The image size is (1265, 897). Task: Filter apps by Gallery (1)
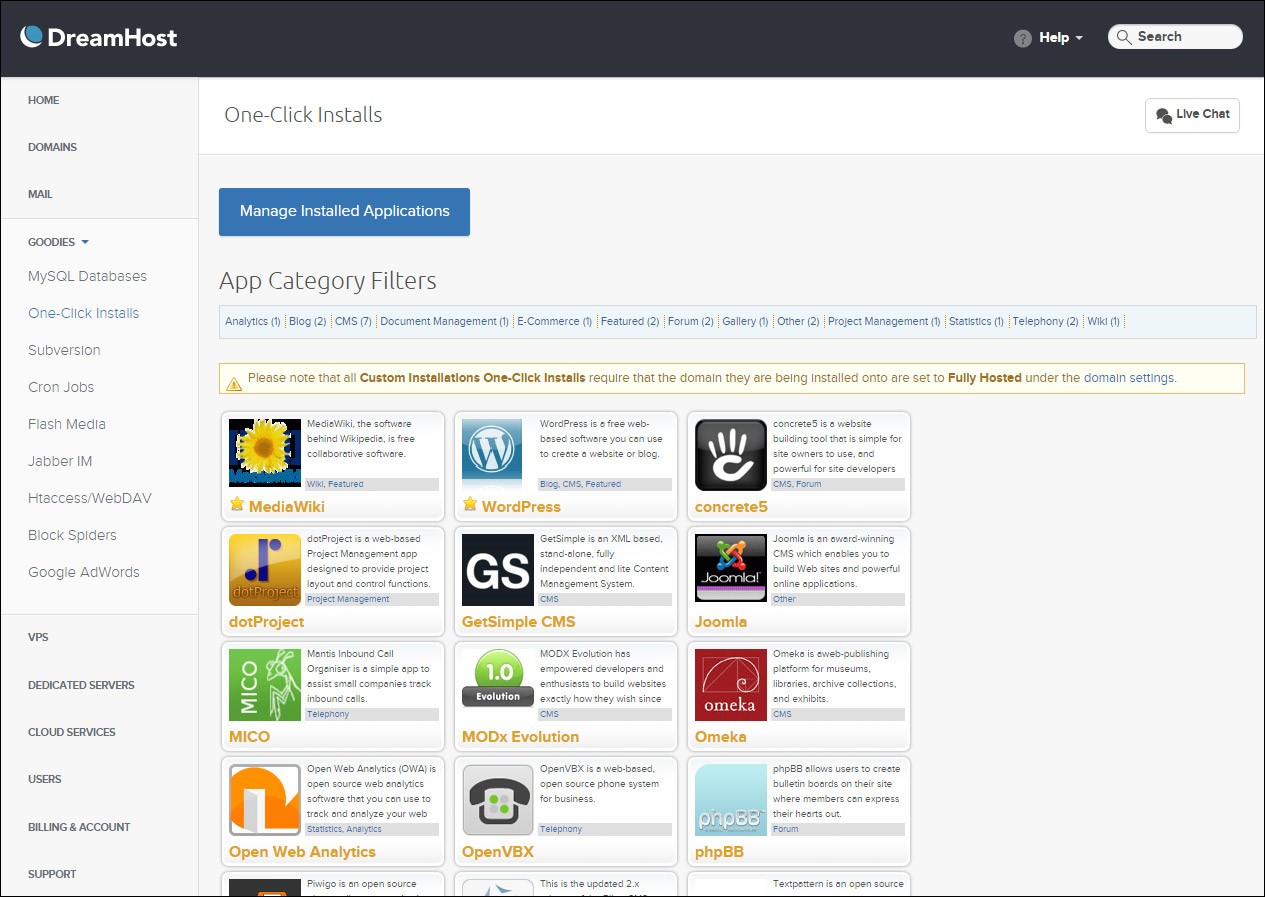tap(745, 321)
